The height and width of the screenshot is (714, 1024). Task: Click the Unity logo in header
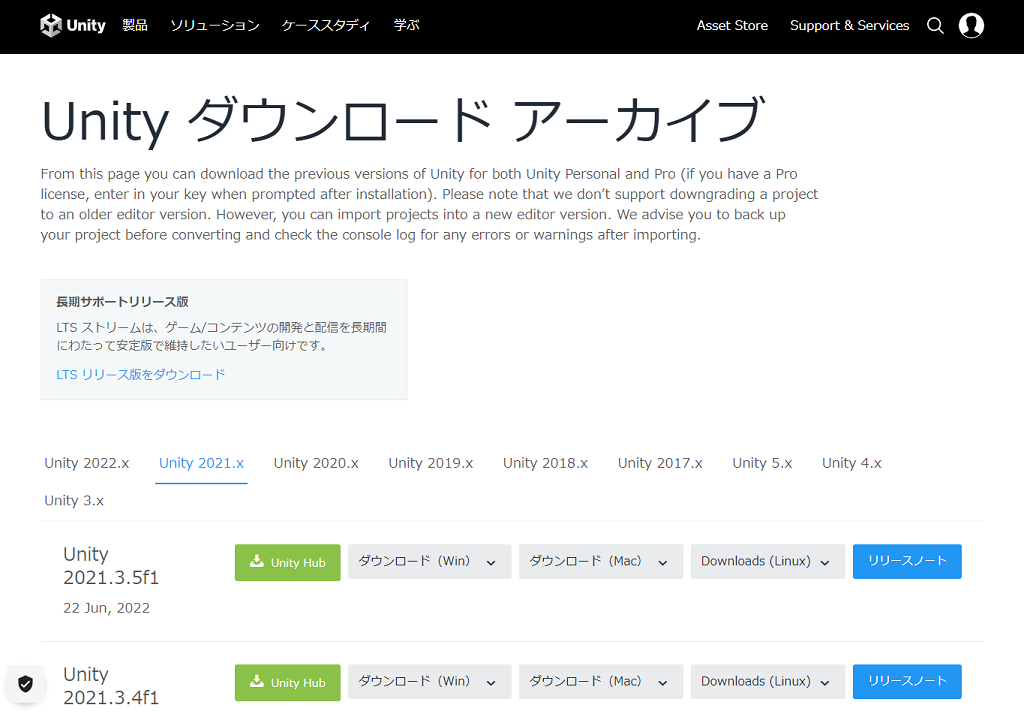click(x=73, y=26)
